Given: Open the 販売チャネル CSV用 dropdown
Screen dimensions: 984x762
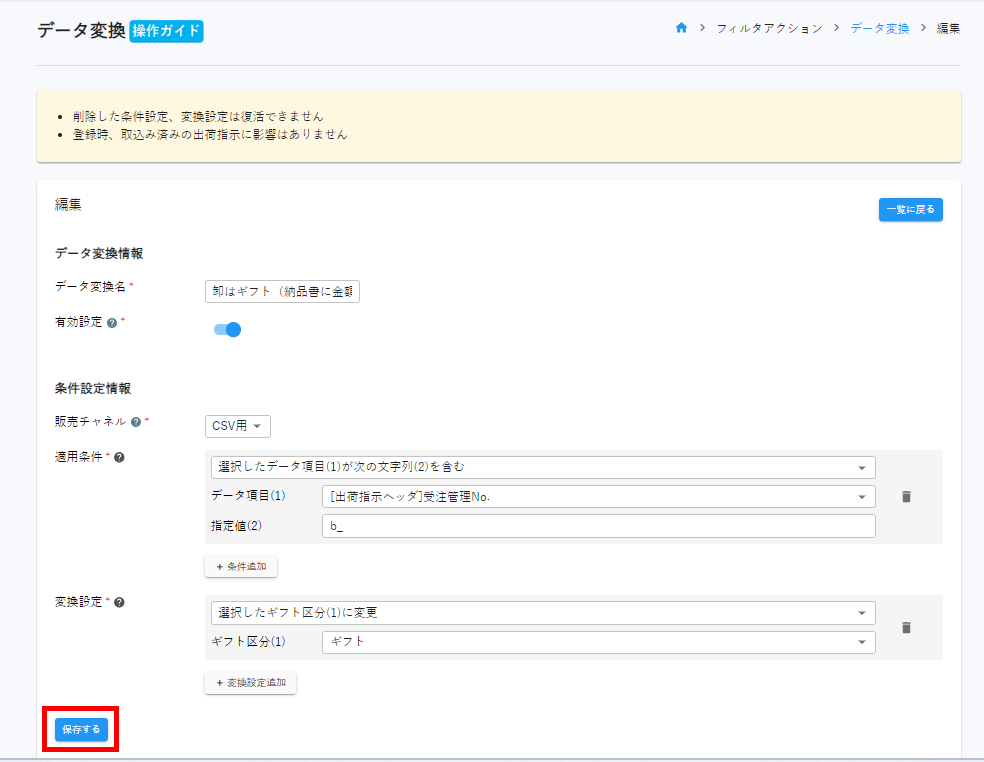Looking at the screenshot, I should [x=238, y=426].
